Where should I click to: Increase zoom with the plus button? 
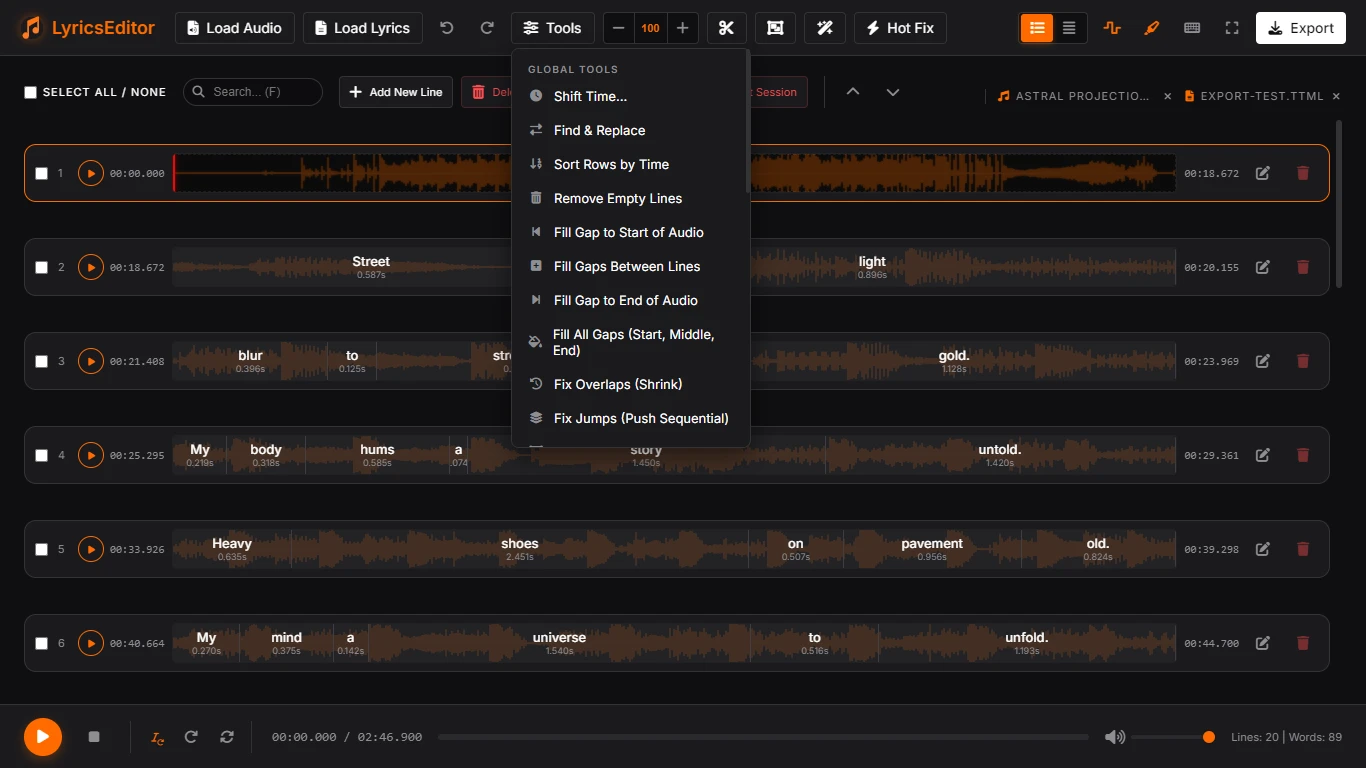tap(683, 28)
